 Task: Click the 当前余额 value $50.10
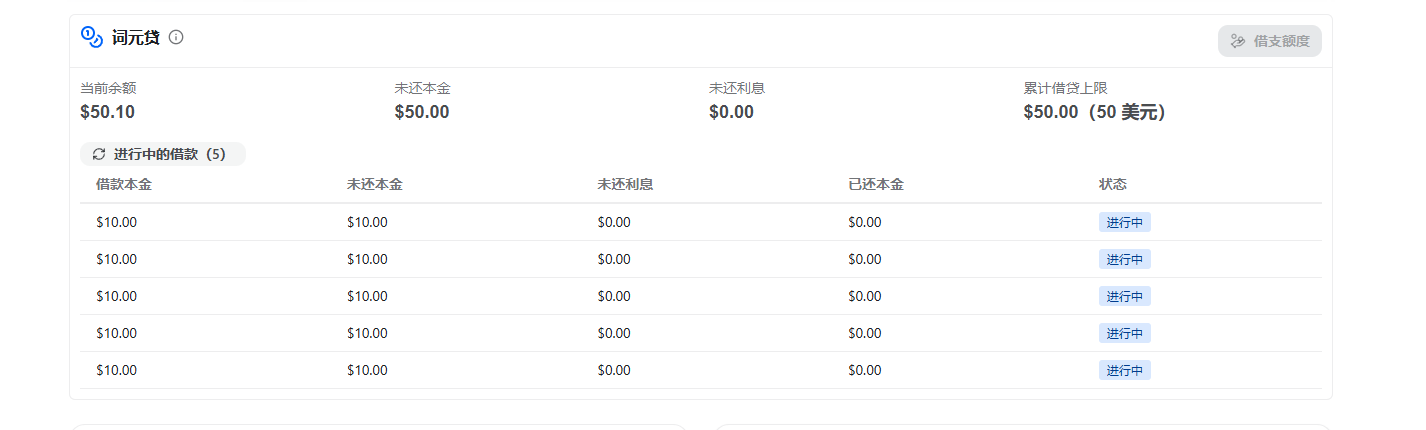[x=108, y=112]
